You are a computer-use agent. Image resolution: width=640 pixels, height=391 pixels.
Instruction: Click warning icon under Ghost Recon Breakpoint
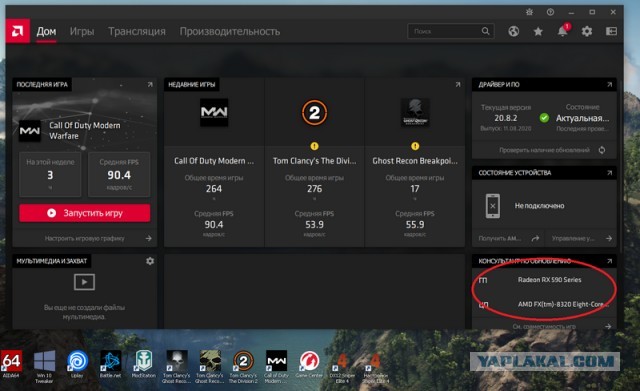pos(415,146)
